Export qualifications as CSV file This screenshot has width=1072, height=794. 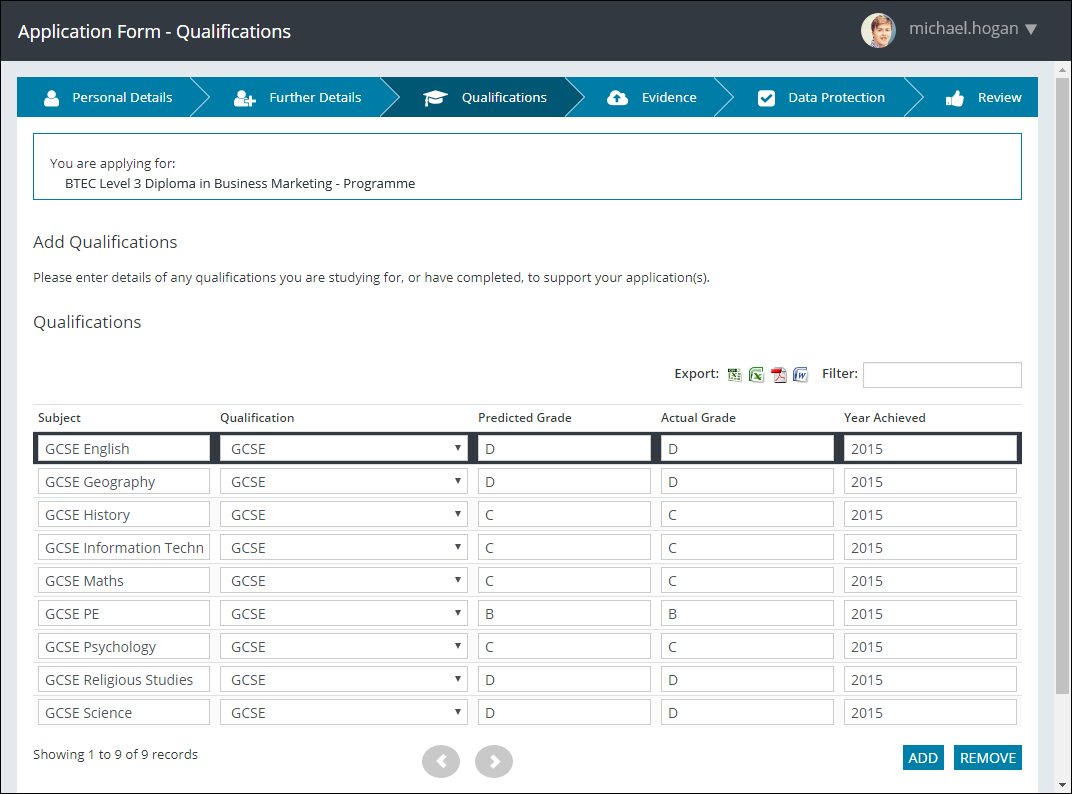735,375
